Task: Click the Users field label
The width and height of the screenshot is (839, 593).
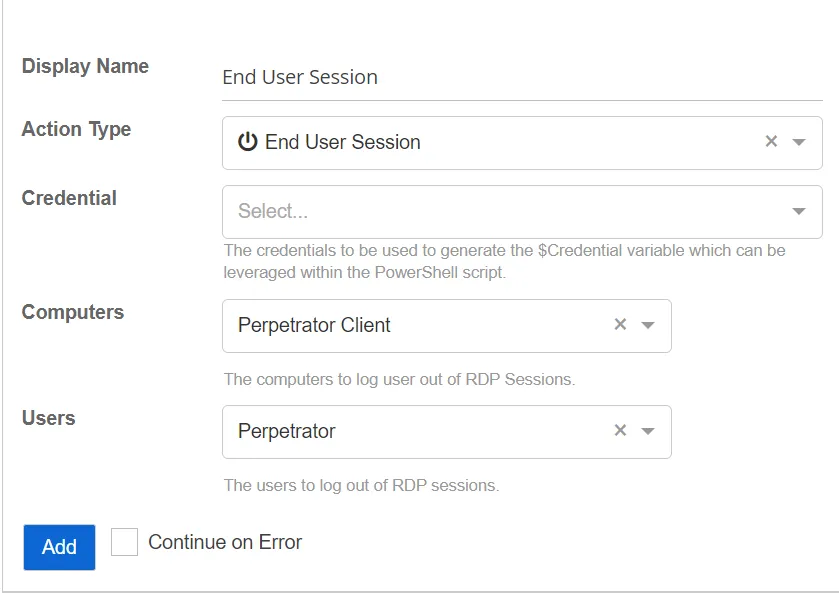Action: (x=49, y=419)
